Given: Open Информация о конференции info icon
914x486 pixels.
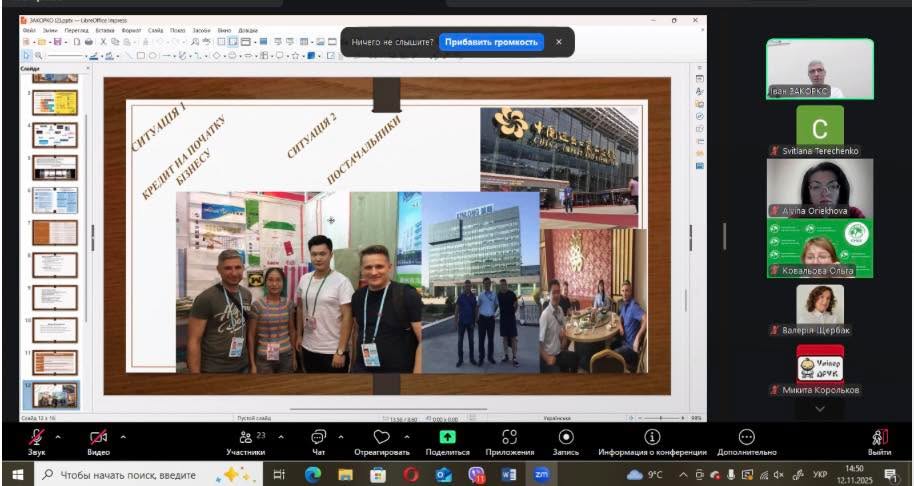Looking at the screenshot, I should [652, 437].
